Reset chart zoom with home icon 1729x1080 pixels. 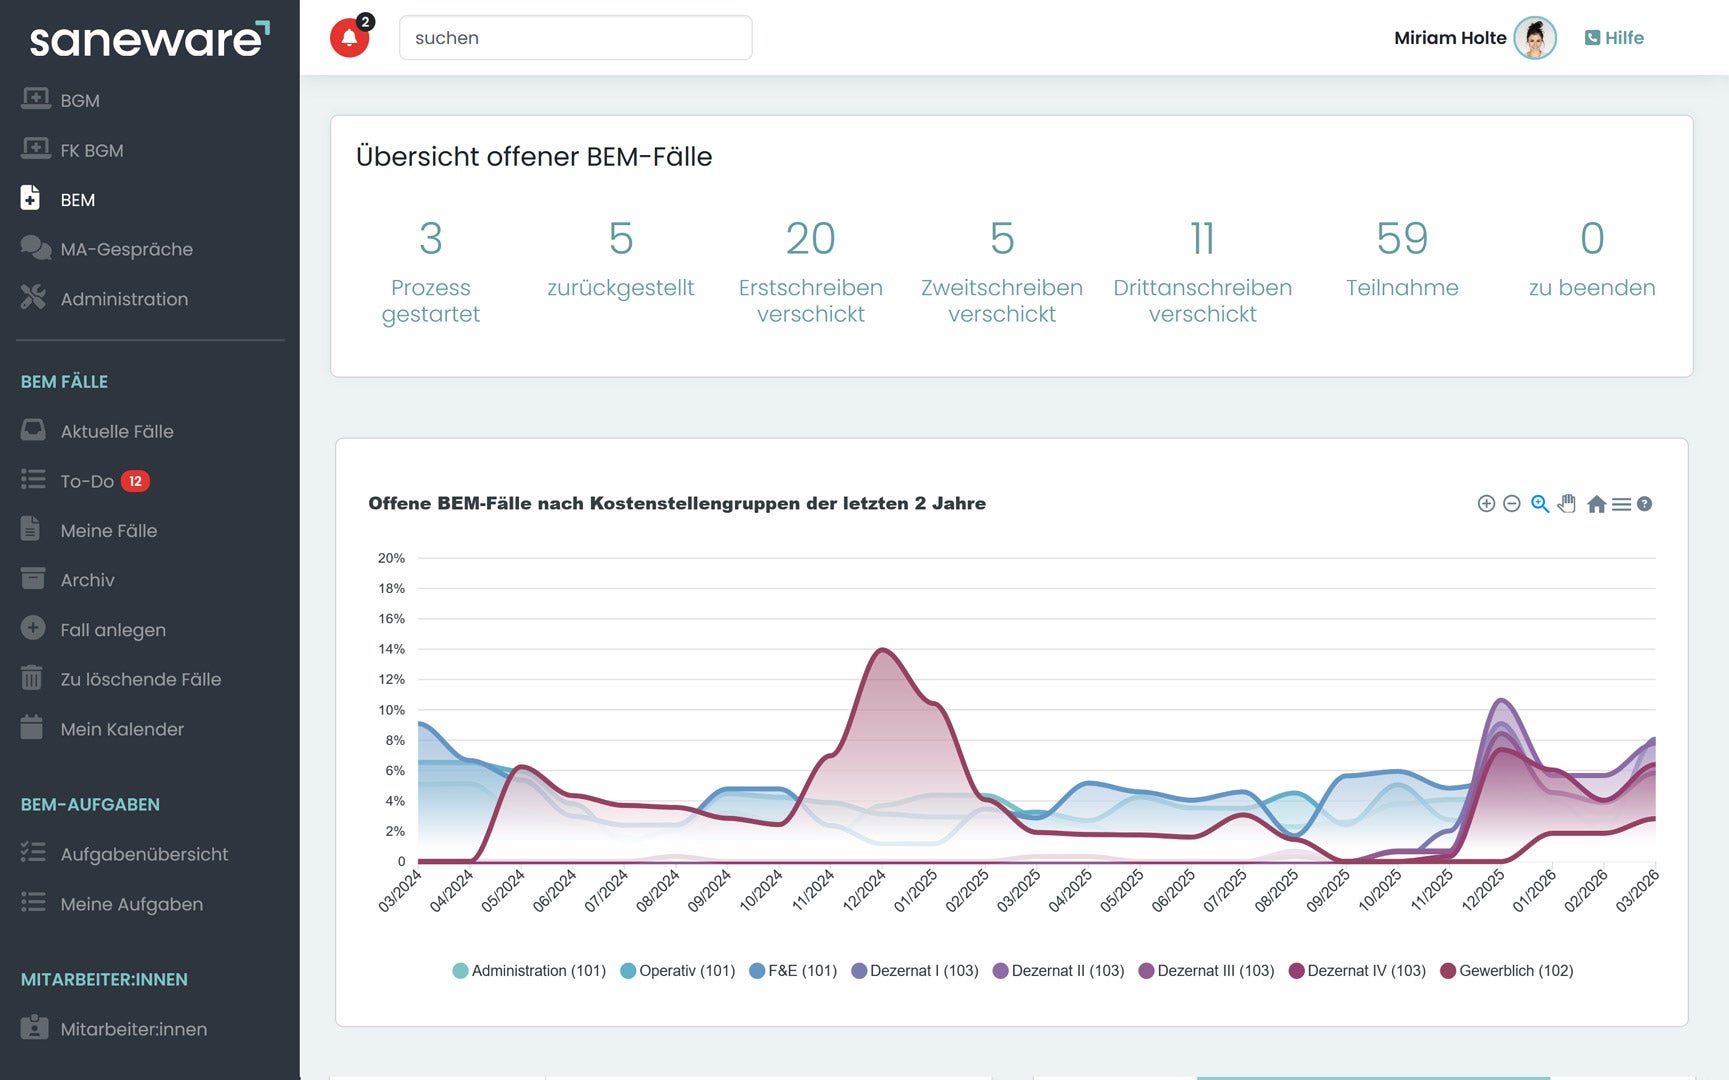[x=1596, y=504]
